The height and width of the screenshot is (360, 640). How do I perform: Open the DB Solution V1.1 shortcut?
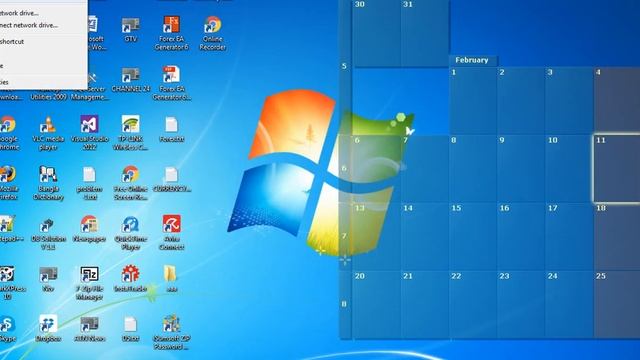[48, 233]
